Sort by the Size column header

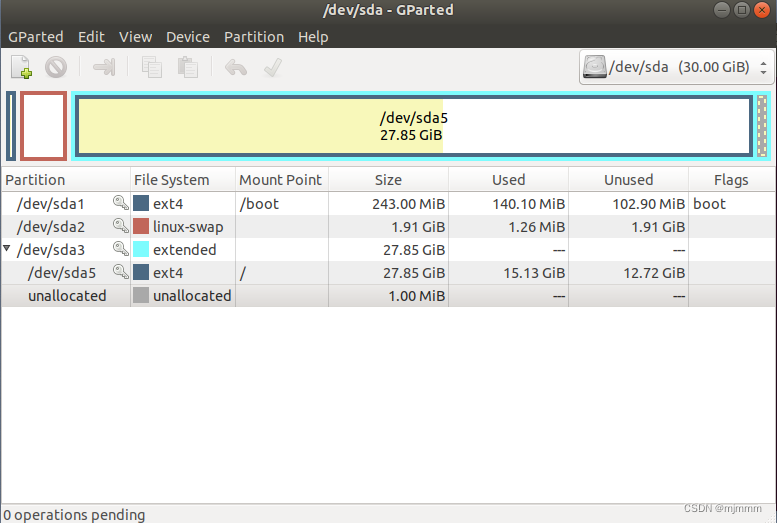[x=388, y=179]
